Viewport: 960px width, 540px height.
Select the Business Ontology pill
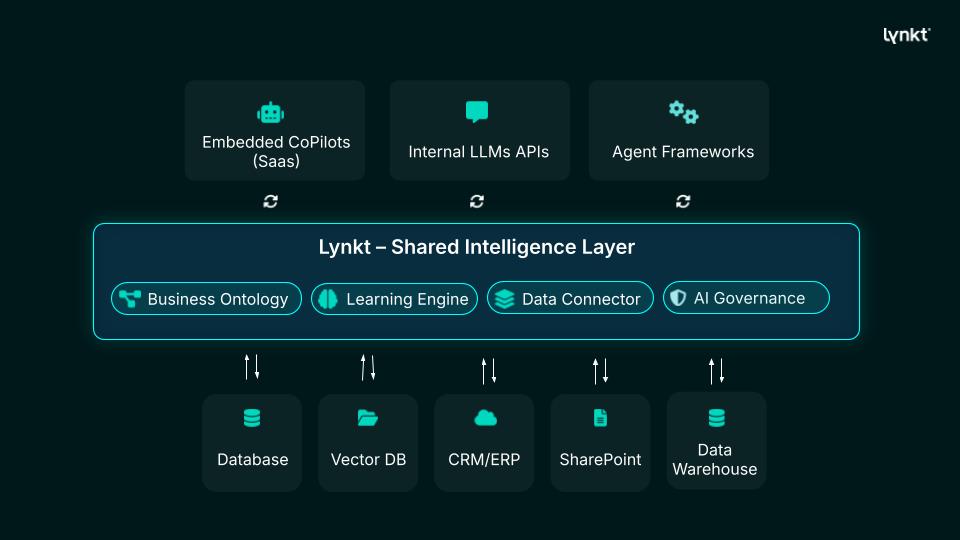[206, 299]
